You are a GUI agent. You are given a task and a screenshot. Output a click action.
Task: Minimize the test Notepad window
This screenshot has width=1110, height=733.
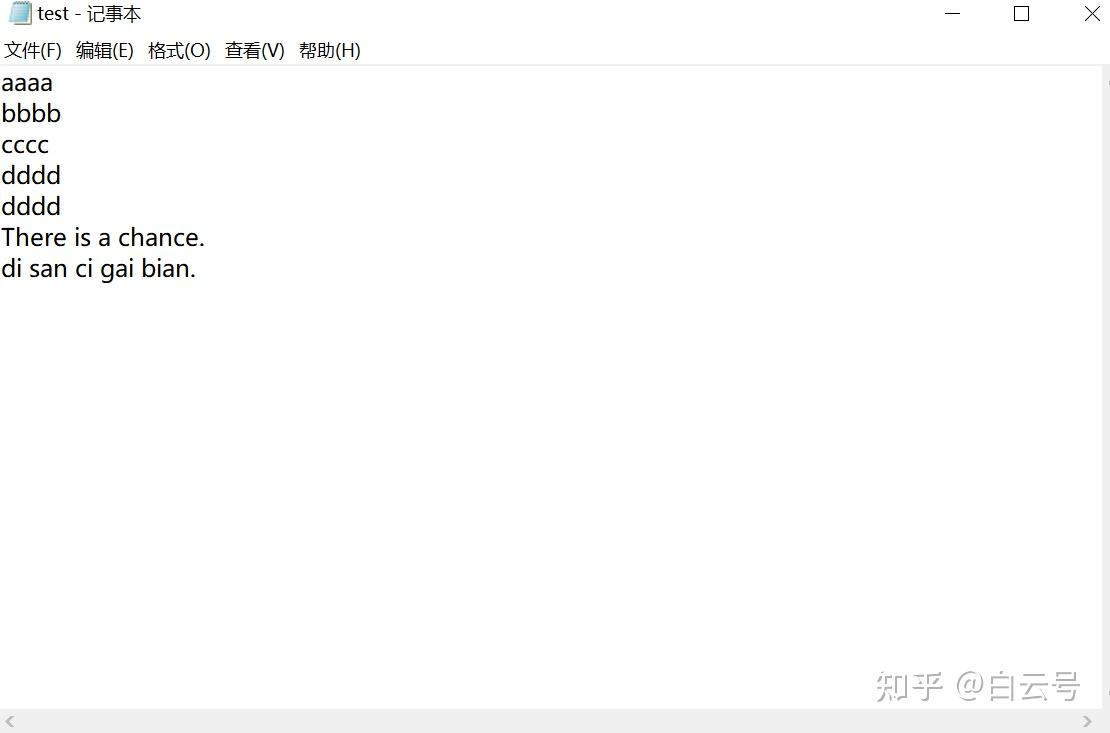953,13
